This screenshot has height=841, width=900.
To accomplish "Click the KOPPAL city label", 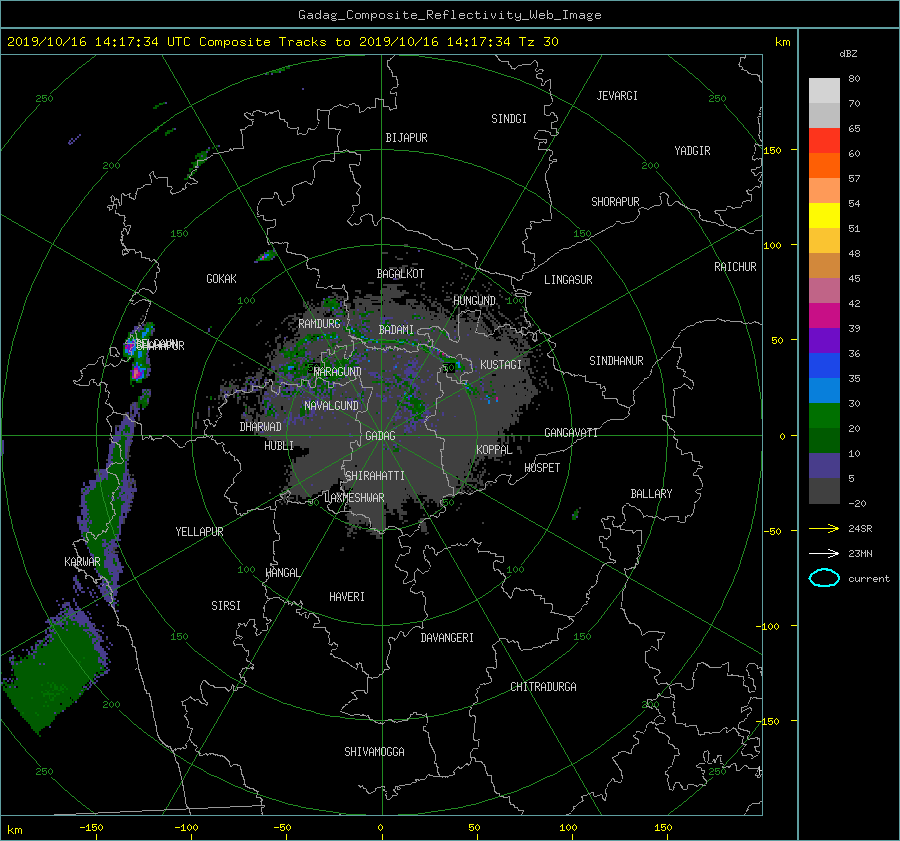I will pos(494,450).
